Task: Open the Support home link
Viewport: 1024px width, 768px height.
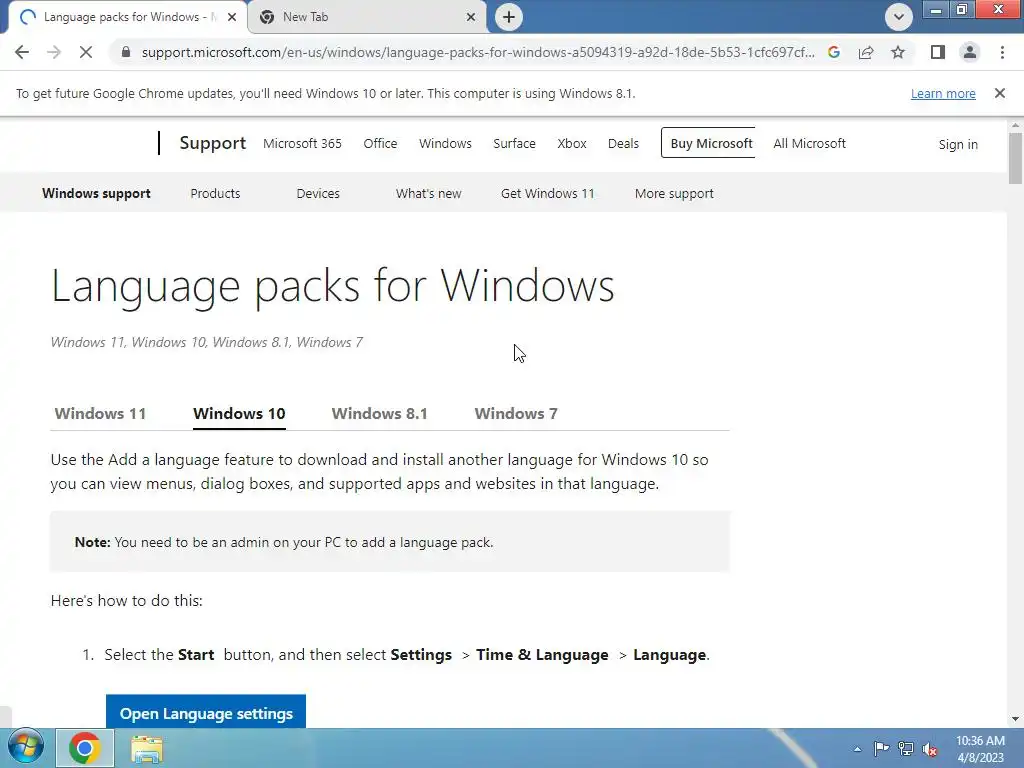Action: 213,143
